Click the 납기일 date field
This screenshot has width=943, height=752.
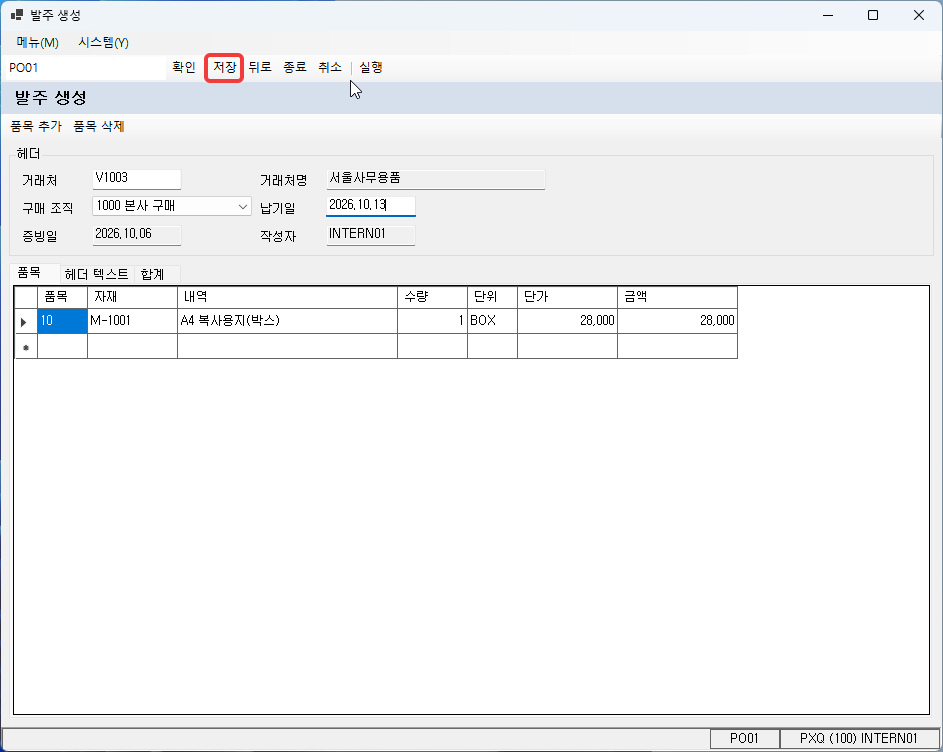click(x=370, y=206)
